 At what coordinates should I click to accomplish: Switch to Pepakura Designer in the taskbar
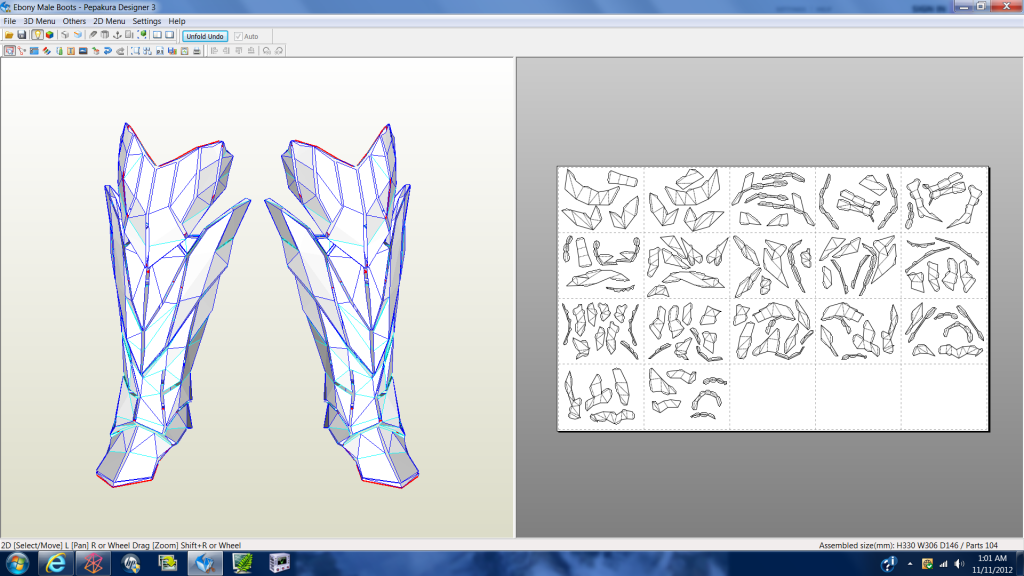(x=205, y=563)
